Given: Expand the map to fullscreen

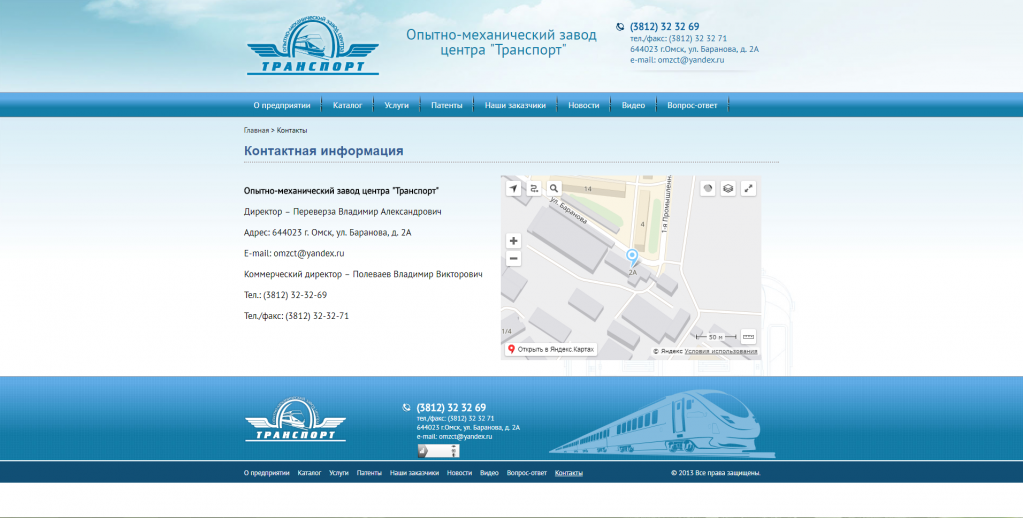Looking at the screenshot, I should (748, 188).
